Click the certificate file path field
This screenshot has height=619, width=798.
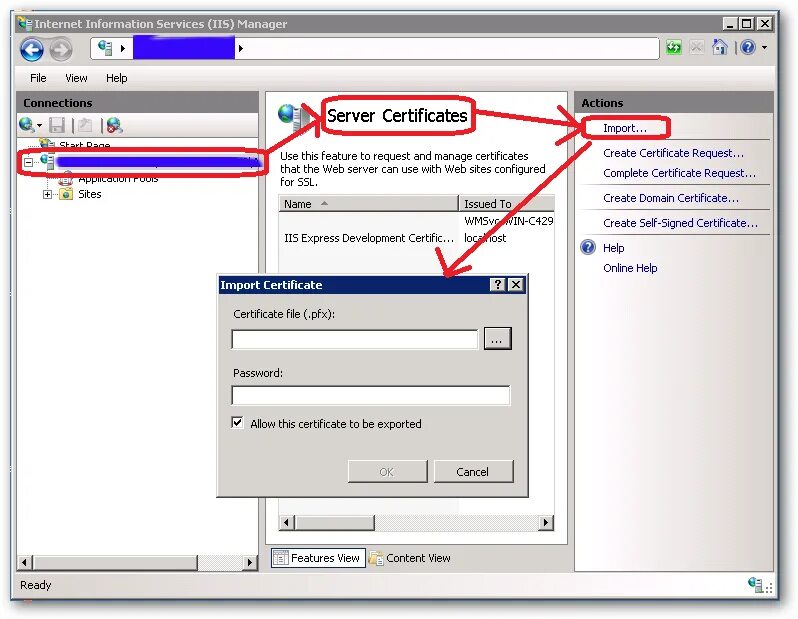(355, 339)
